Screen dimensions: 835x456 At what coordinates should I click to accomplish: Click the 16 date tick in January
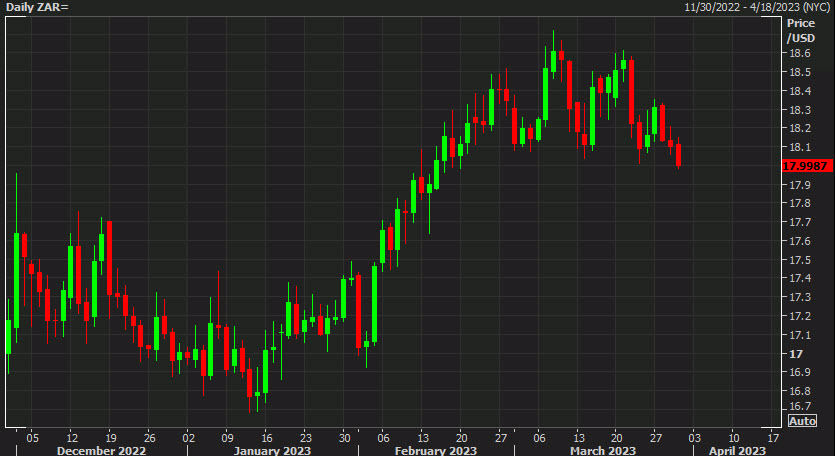pos(267,438)
